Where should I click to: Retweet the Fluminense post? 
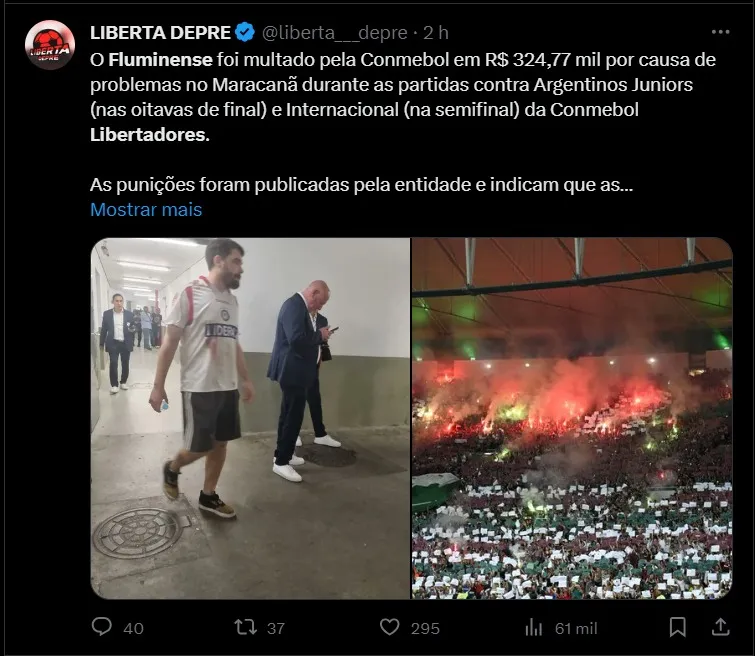point(245,627)
